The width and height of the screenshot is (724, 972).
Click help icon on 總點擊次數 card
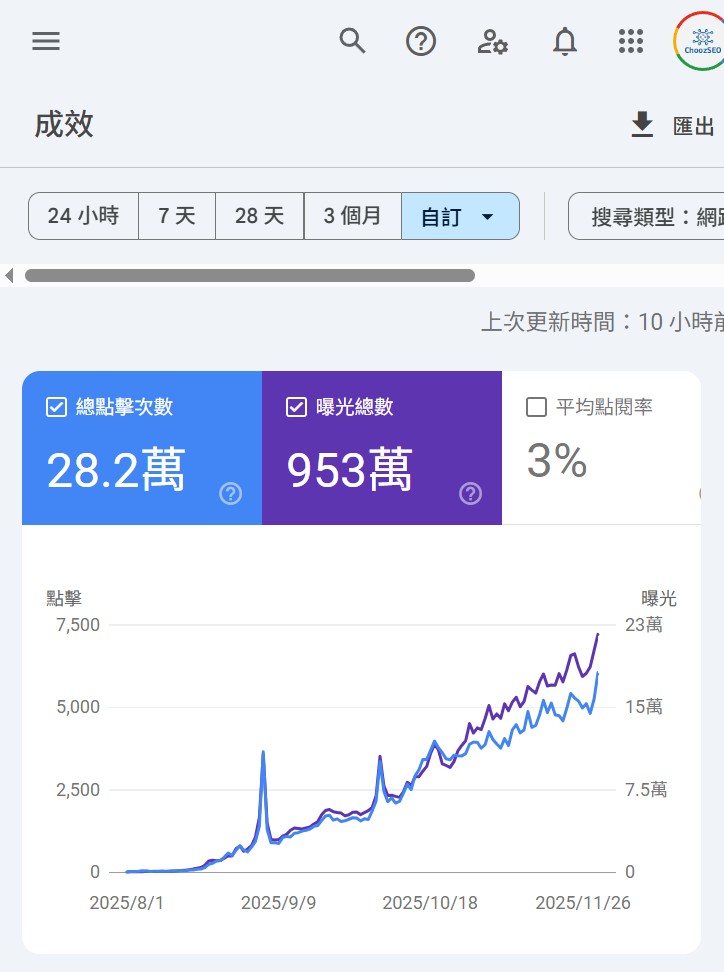tap(231, 493)
